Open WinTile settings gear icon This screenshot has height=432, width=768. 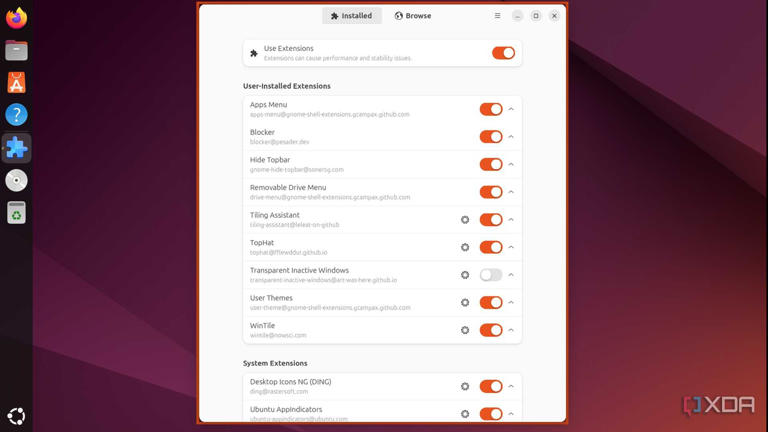(465, 330)
